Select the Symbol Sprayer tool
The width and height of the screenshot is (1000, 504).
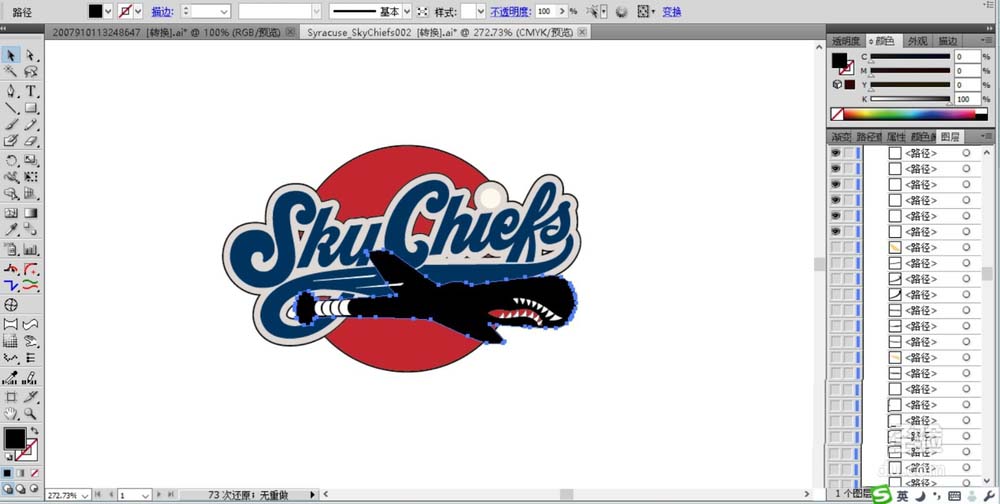coord(11,249)
